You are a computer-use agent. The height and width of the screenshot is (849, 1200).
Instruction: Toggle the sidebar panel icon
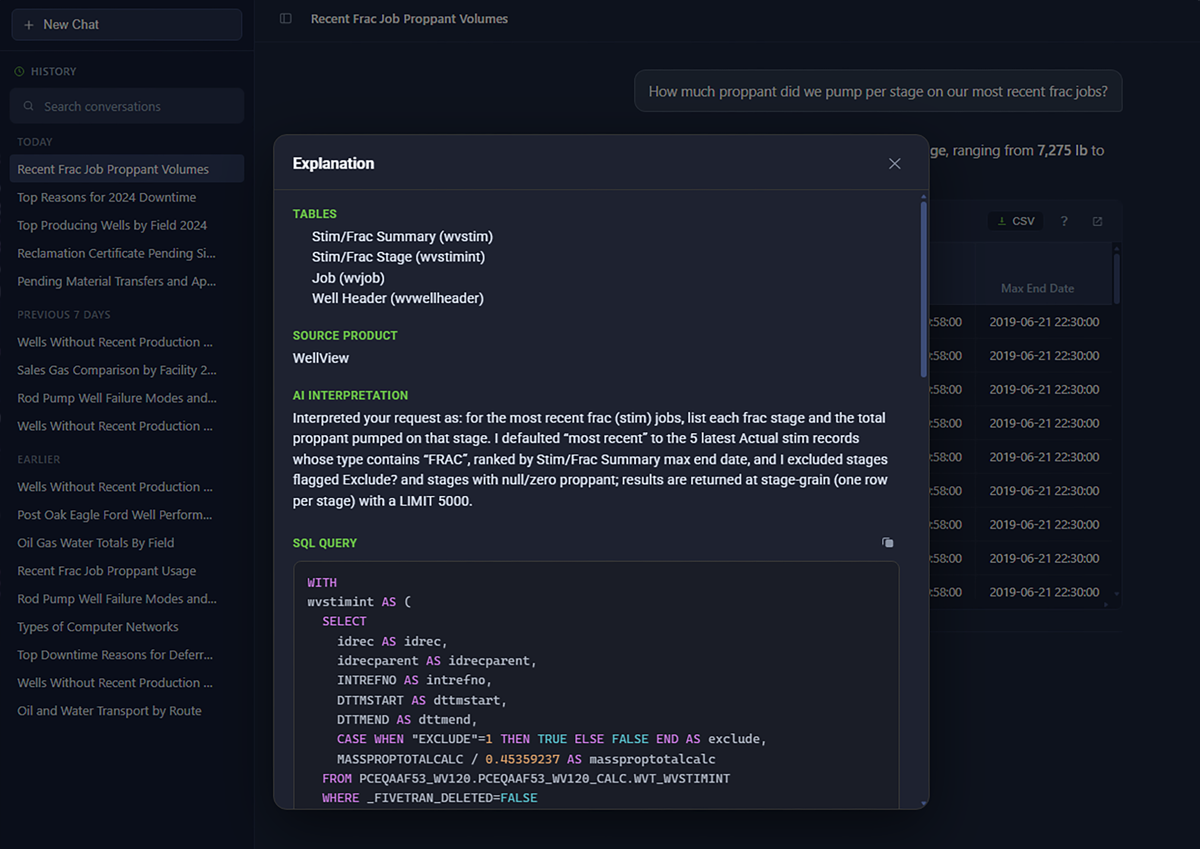coord(286,19)
